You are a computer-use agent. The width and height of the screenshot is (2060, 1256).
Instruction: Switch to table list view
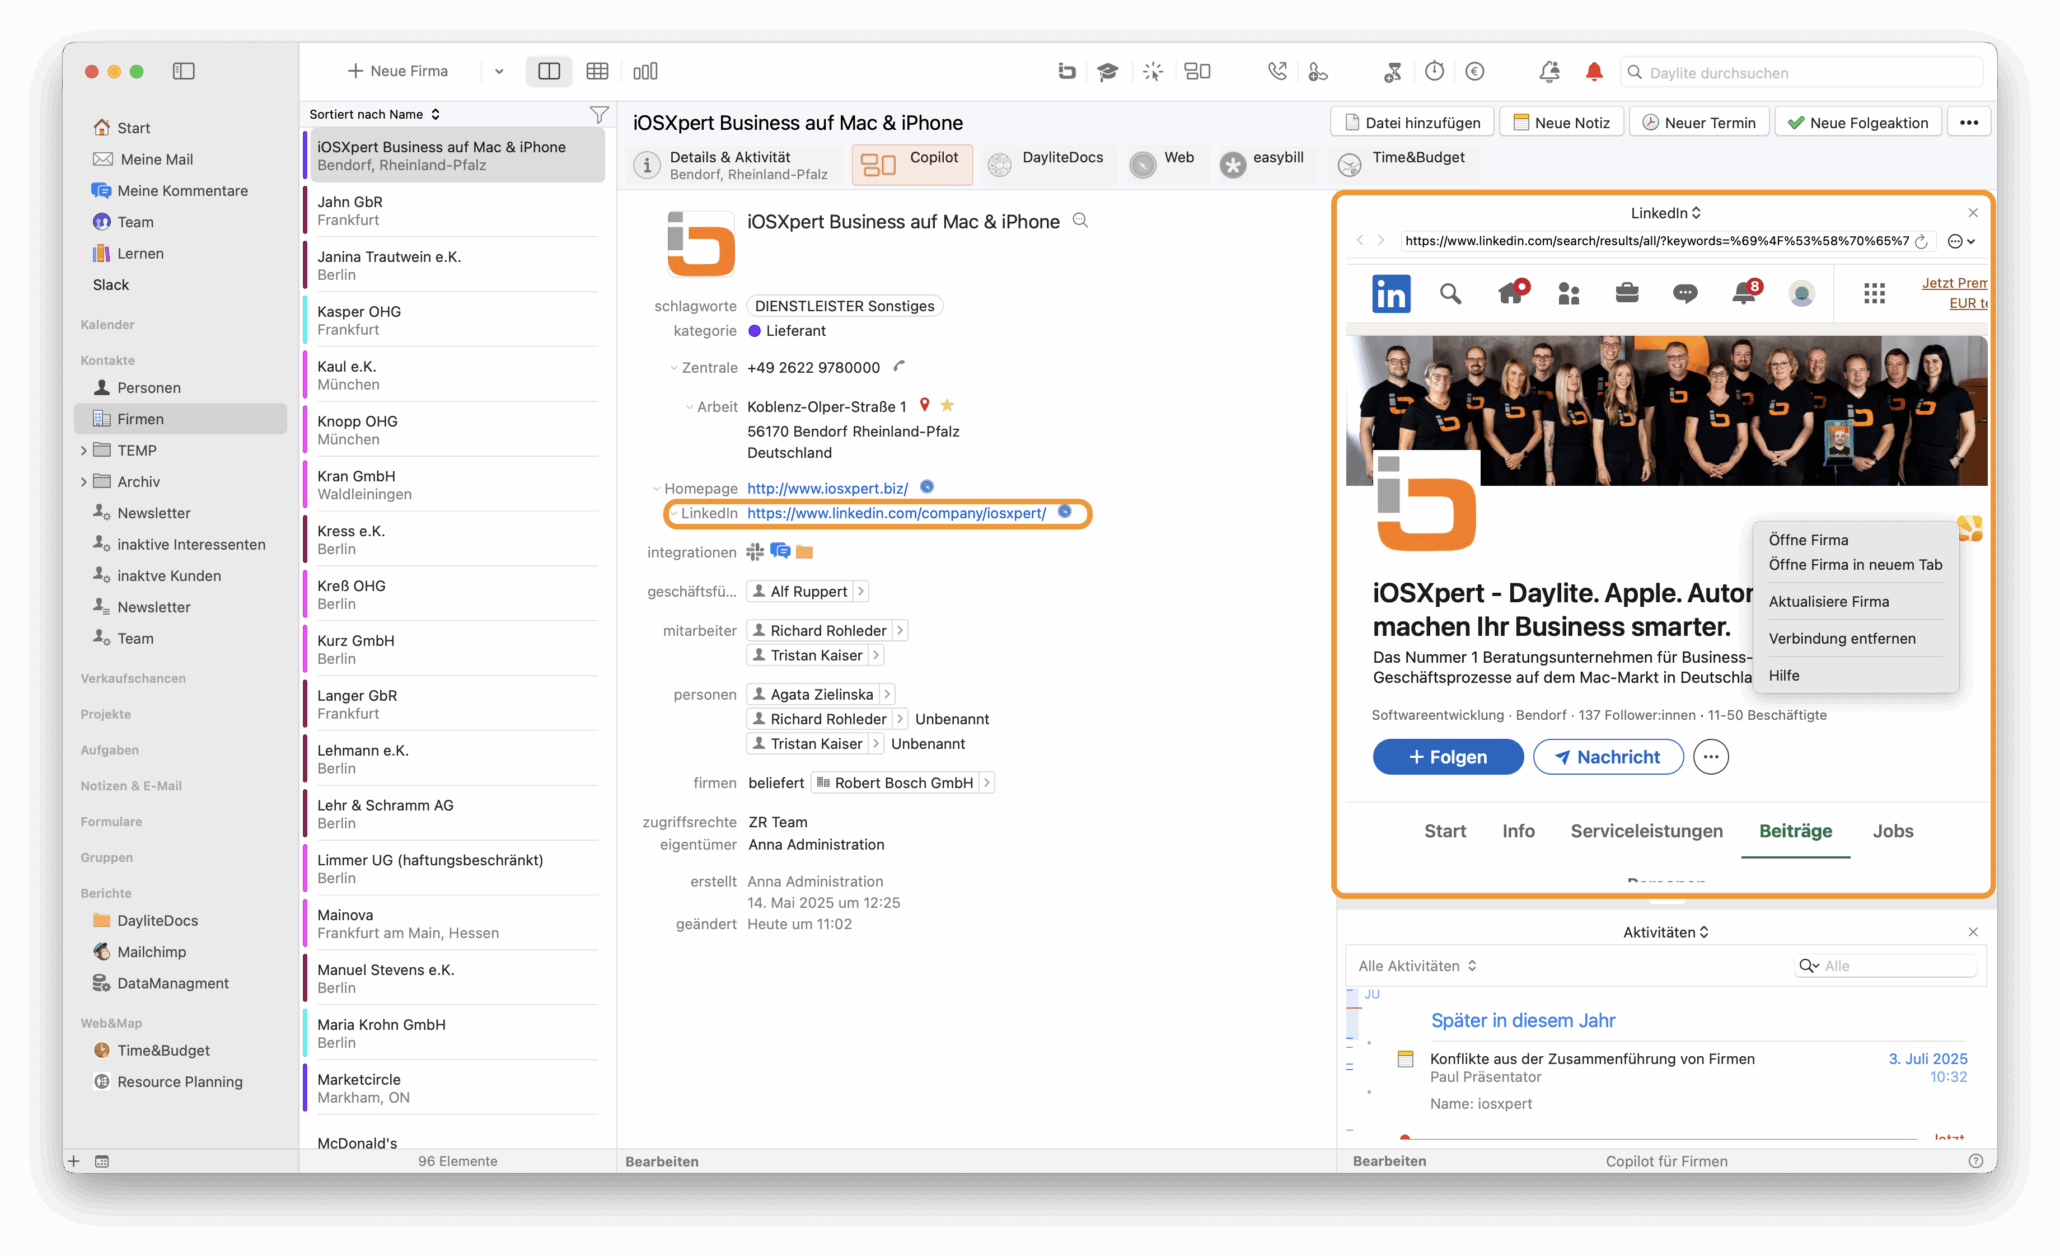point(597,71)
